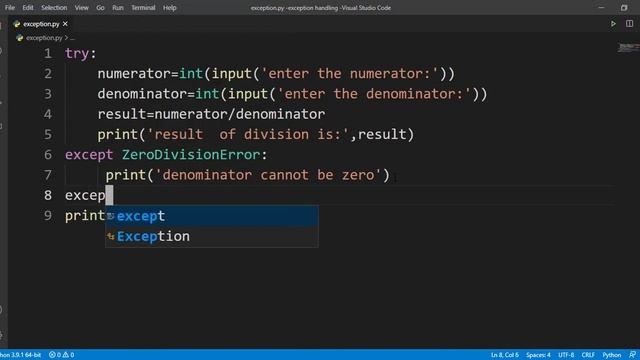Viewport: 640px width, 360px height.
Task: Click 'result of division is:' string
Action: pyautogui.click(x=248, y=135)
